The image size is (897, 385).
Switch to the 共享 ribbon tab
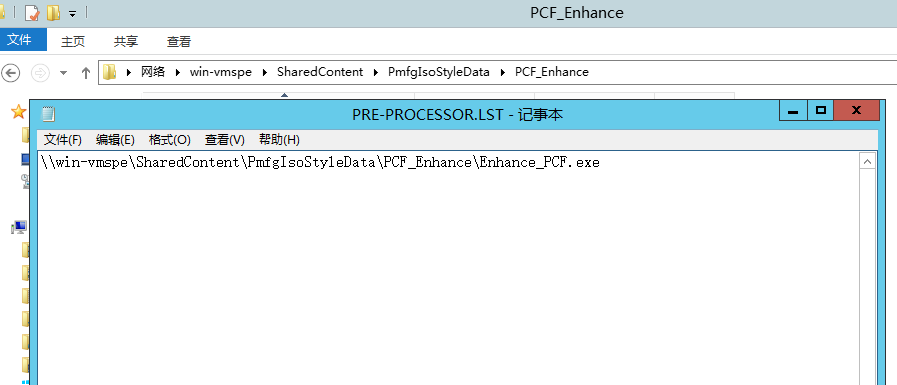pos(126,41)
